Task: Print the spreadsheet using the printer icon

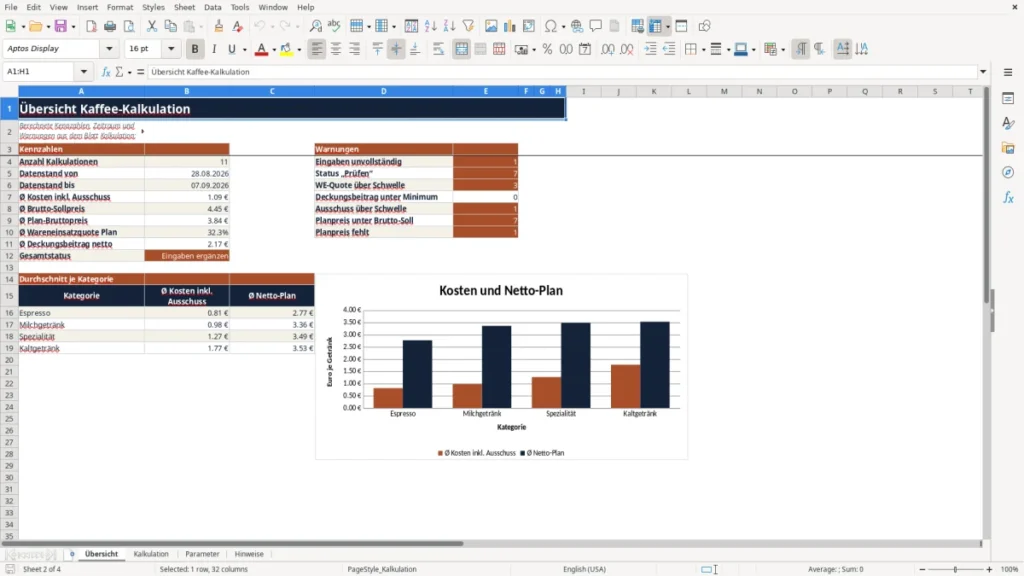Action: click(x=110, y=26)
